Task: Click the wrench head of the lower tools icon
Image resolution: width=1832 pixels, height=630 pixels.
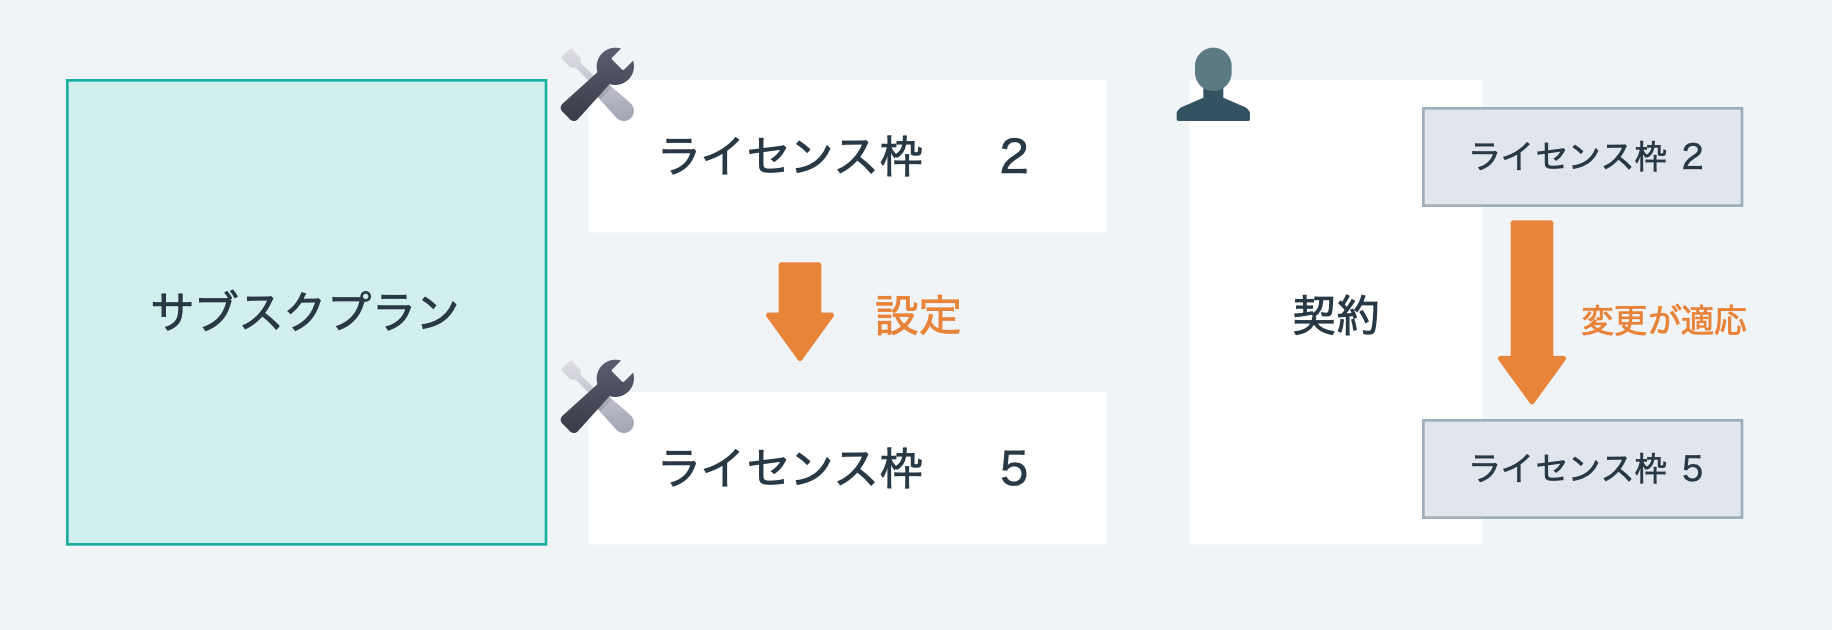Action: 614,380
